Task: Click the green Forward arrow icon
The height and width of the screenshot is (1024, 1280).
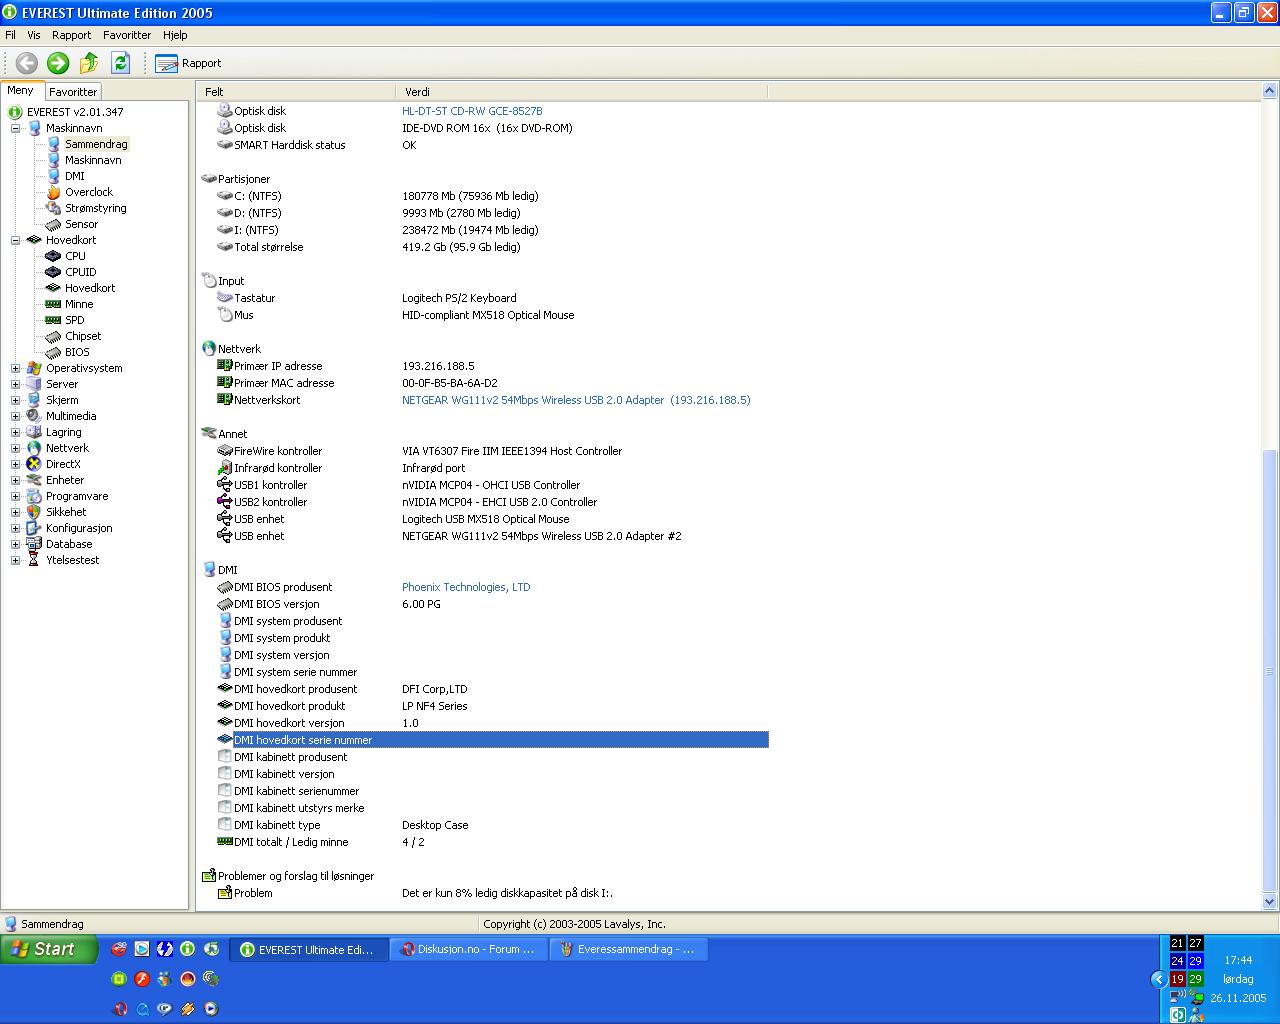Action: click(x=58, y=63)
